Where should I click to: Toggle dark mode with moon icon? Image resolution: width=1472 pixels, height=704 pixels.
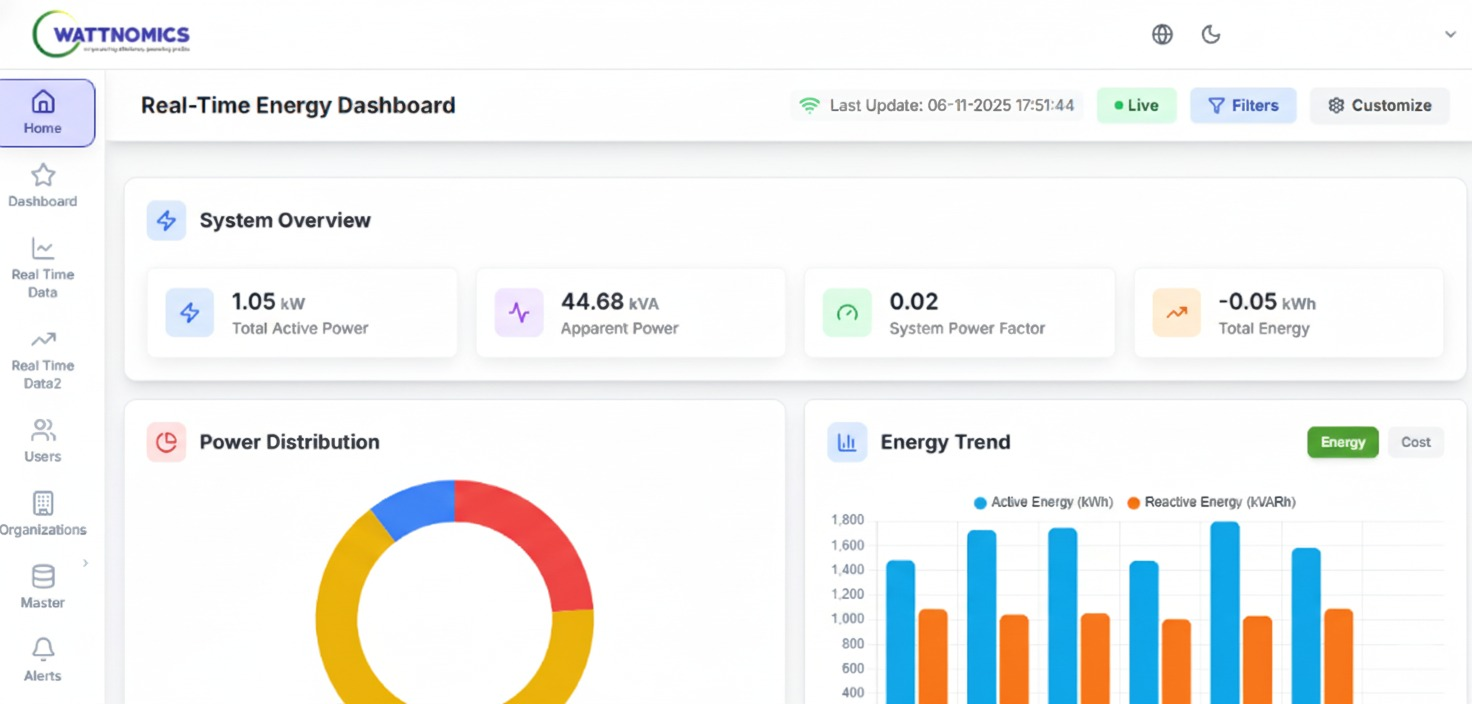[x=1211, y=35]
